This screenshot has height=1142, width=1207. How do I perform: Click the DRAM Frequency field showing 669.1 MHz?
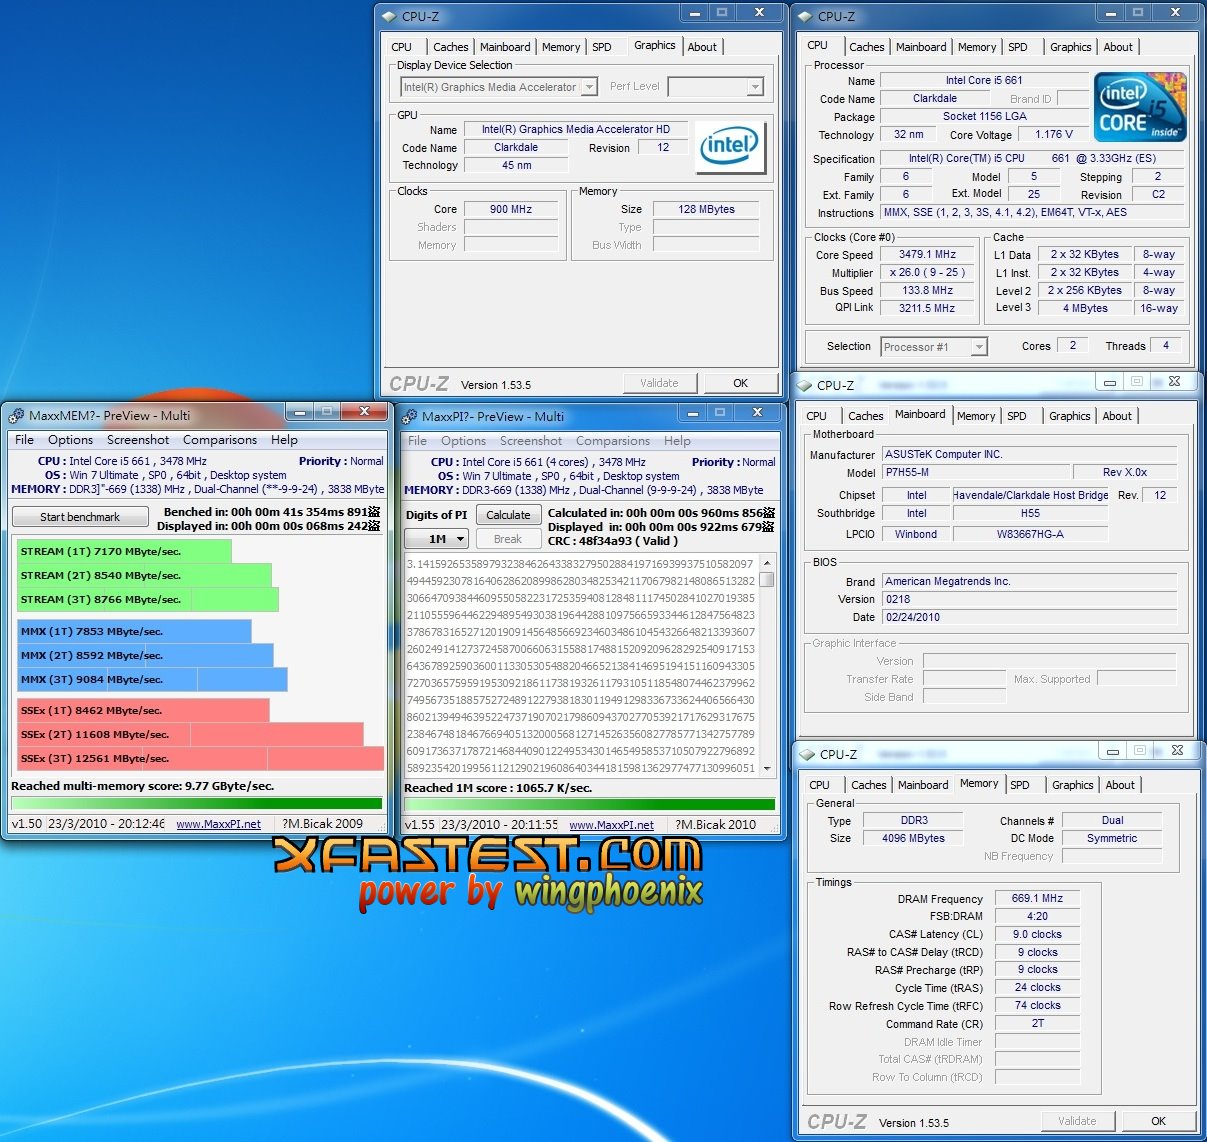point(1037,898)
